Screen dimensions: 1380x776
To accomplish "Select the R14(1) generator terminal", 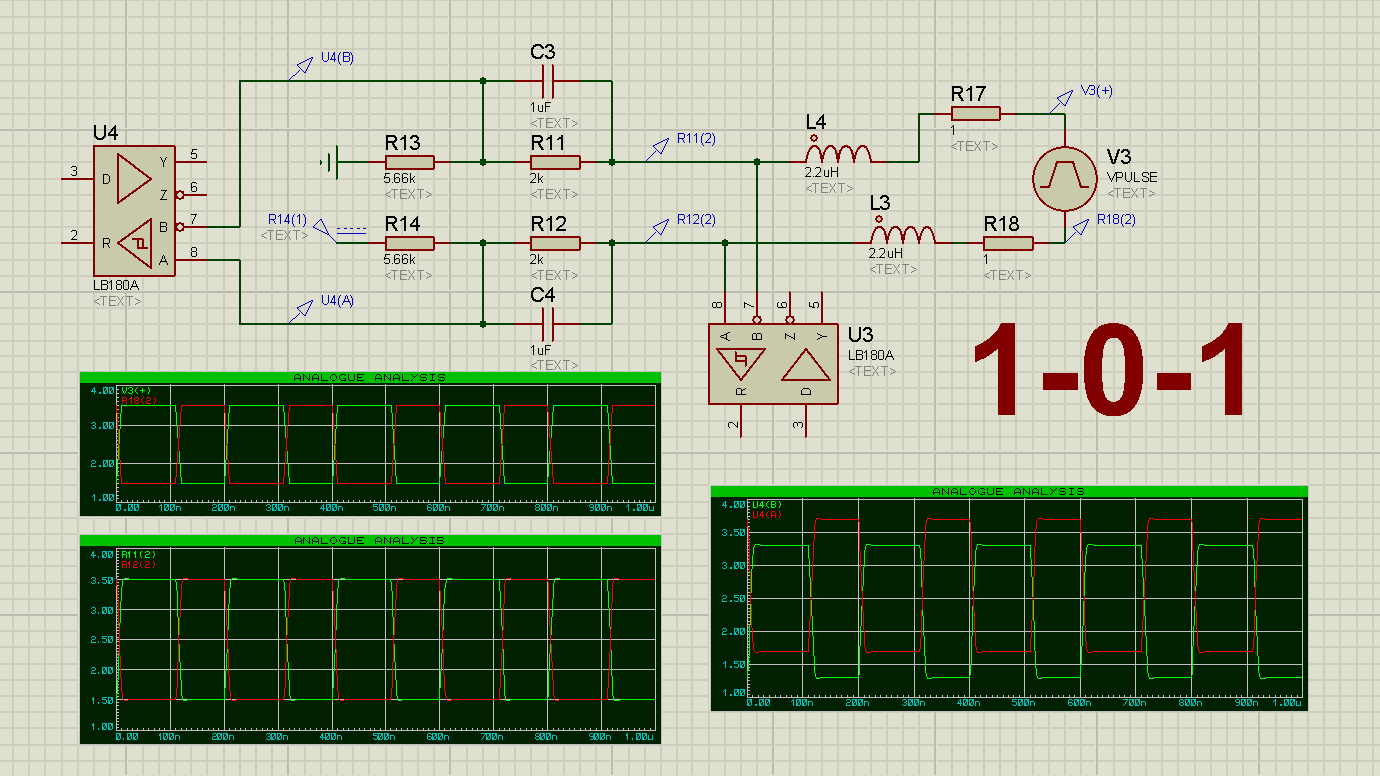I will pos(325,231).
